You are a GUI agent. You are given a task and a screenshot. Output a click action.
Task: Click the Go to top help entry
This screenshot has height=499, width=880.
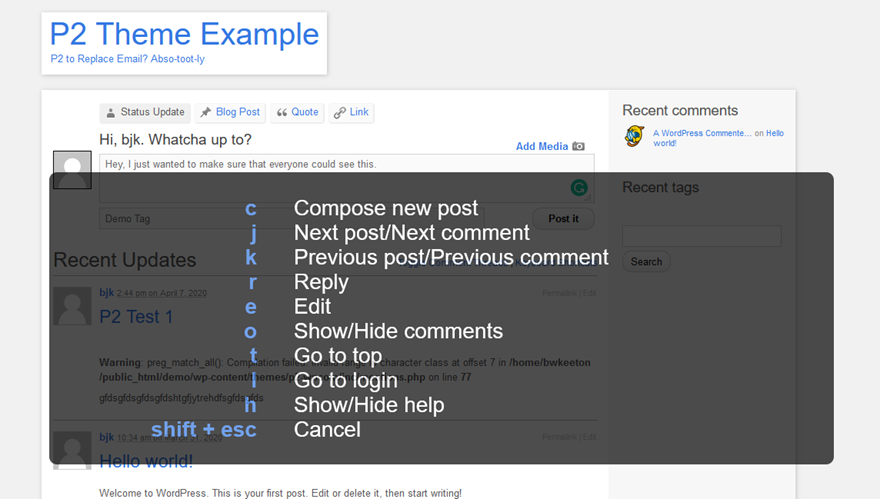pos(338,356)
